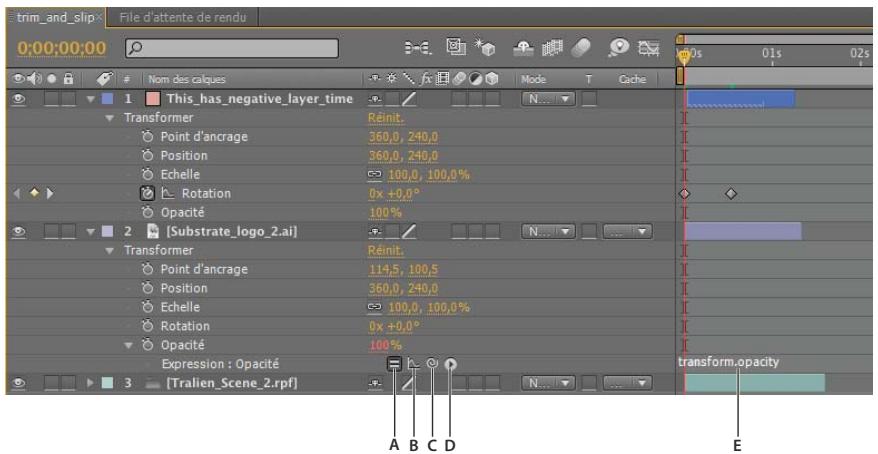Click the current timecode 0;00;00;00
Screen dimensions: 878x454
[62, 48]
